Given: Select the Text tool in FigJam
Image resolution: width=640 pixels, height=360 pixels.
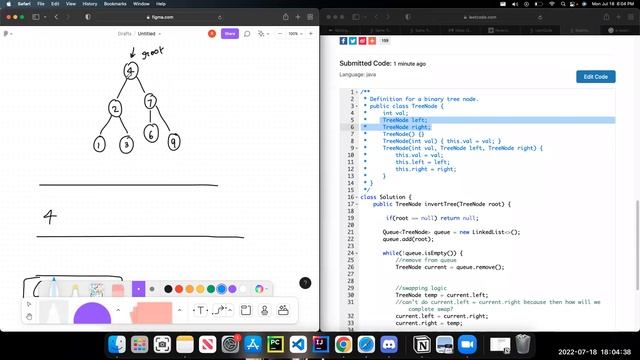Looking at the screenshot, I should 200,311.
